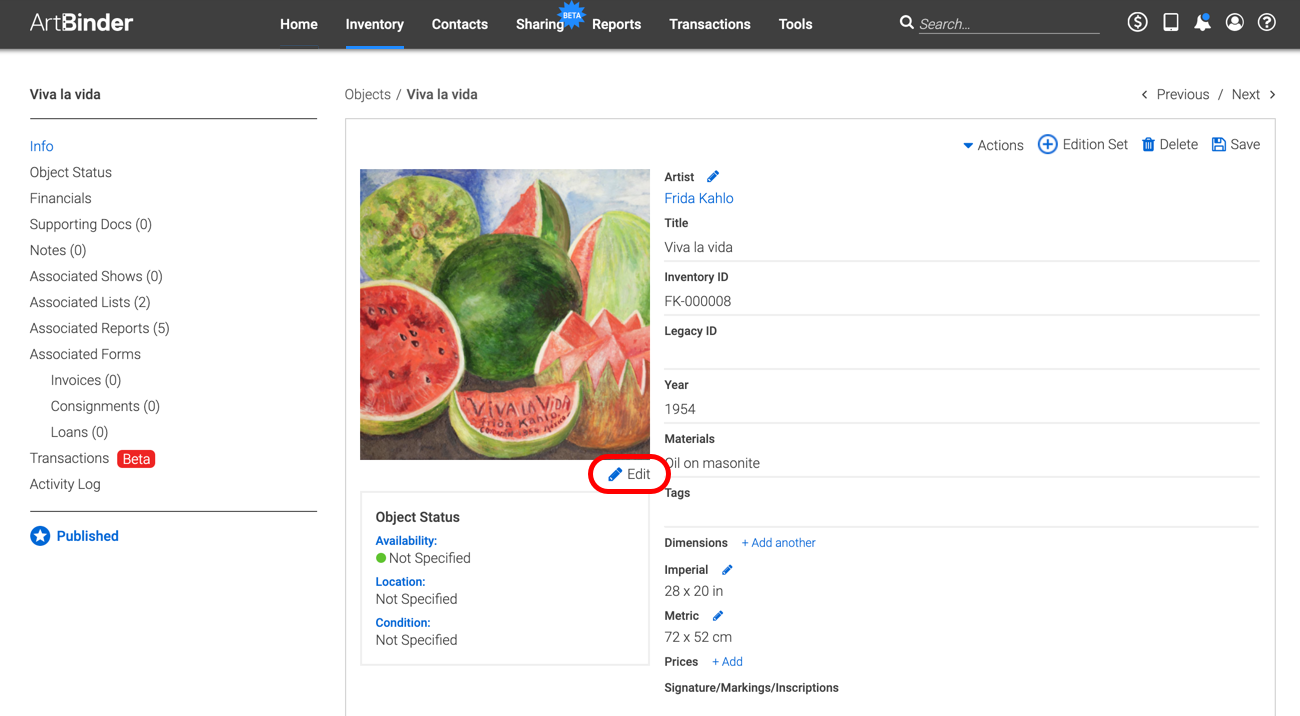The image size is (1300, 716).
Task: Click the Imperial dimension value '28 x 20 in'
Action: pos(694,591)
